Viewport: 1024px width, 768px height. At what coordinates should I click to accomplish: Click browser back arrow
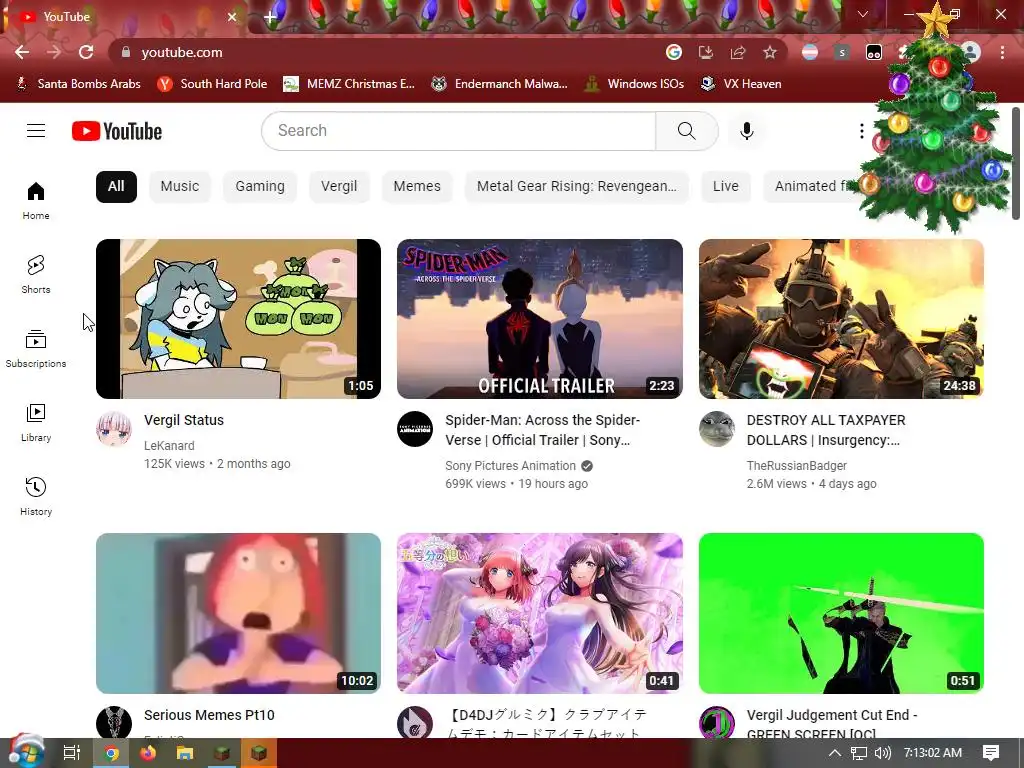[22, 52]
